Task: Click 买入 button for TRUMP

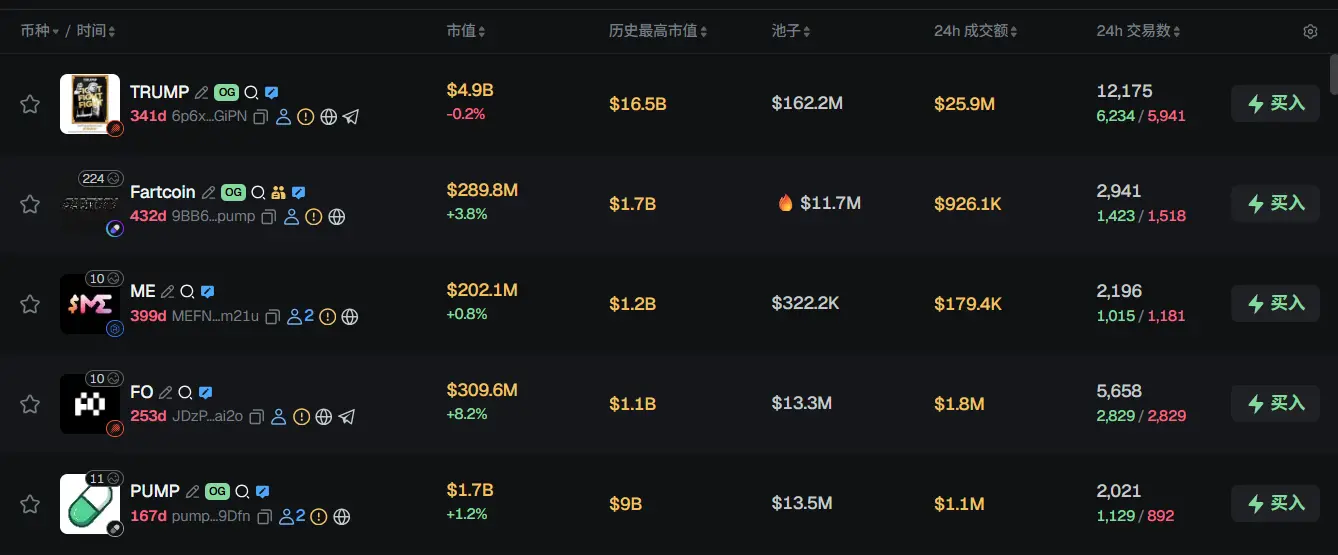Action: (1275, 103)
